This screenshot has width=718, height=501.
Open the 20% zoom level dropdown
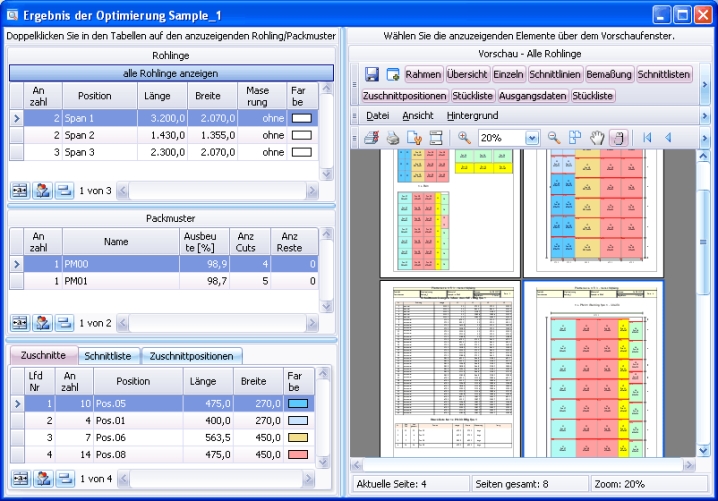[532, 137]
